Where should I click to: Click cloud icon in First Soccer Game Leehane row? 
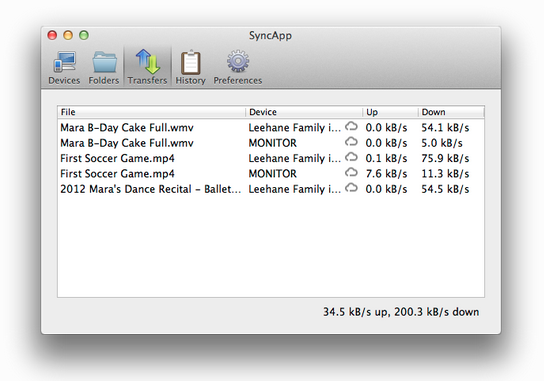coord(351,157)
